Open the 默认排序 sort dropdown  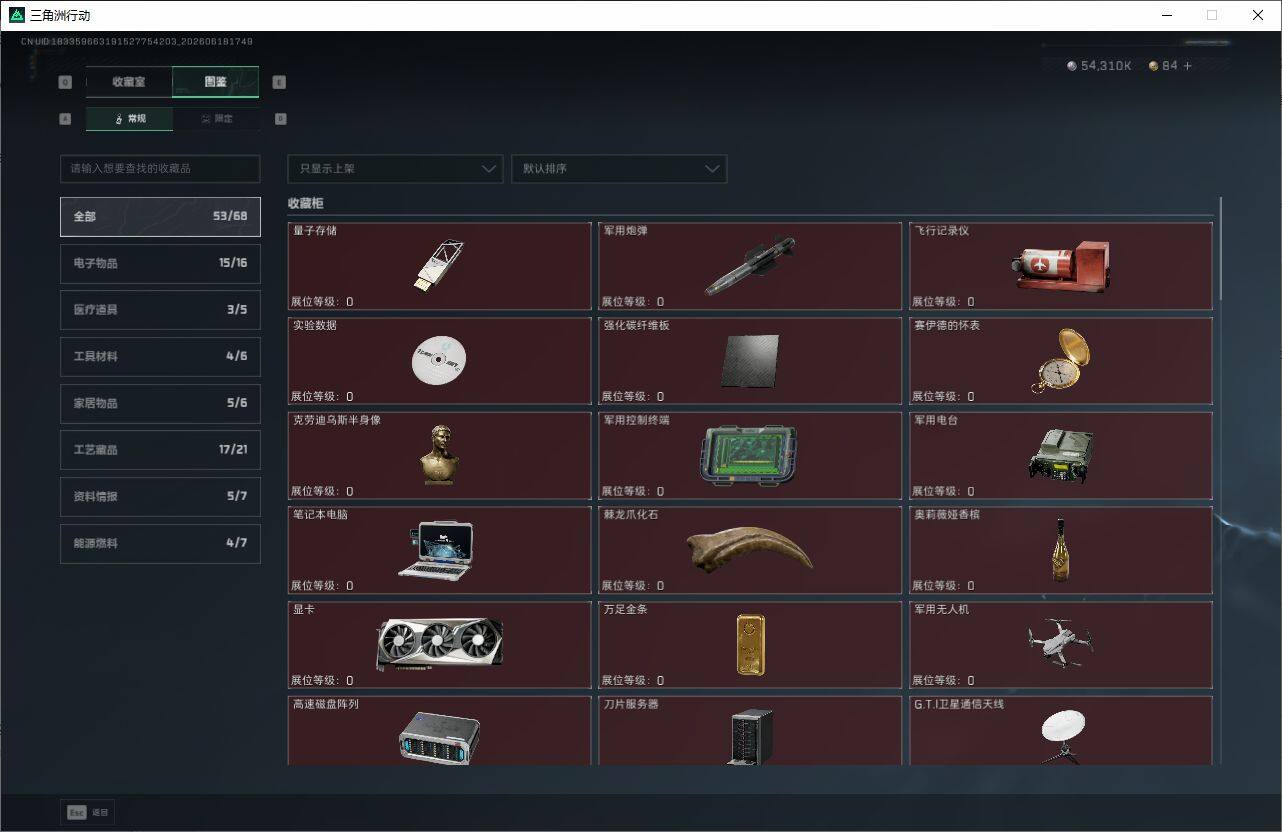(x=619, y=168)
